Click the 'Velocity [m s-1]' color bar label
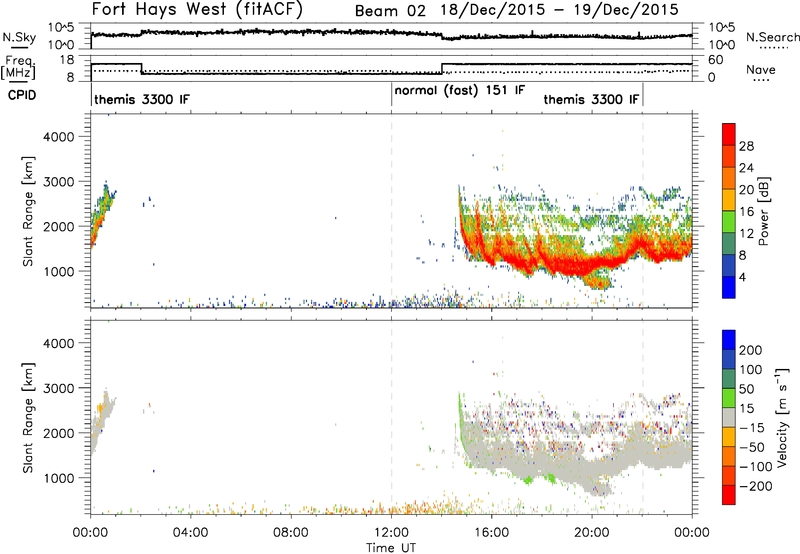The image size is (800, 554). [x=782, y=417]
